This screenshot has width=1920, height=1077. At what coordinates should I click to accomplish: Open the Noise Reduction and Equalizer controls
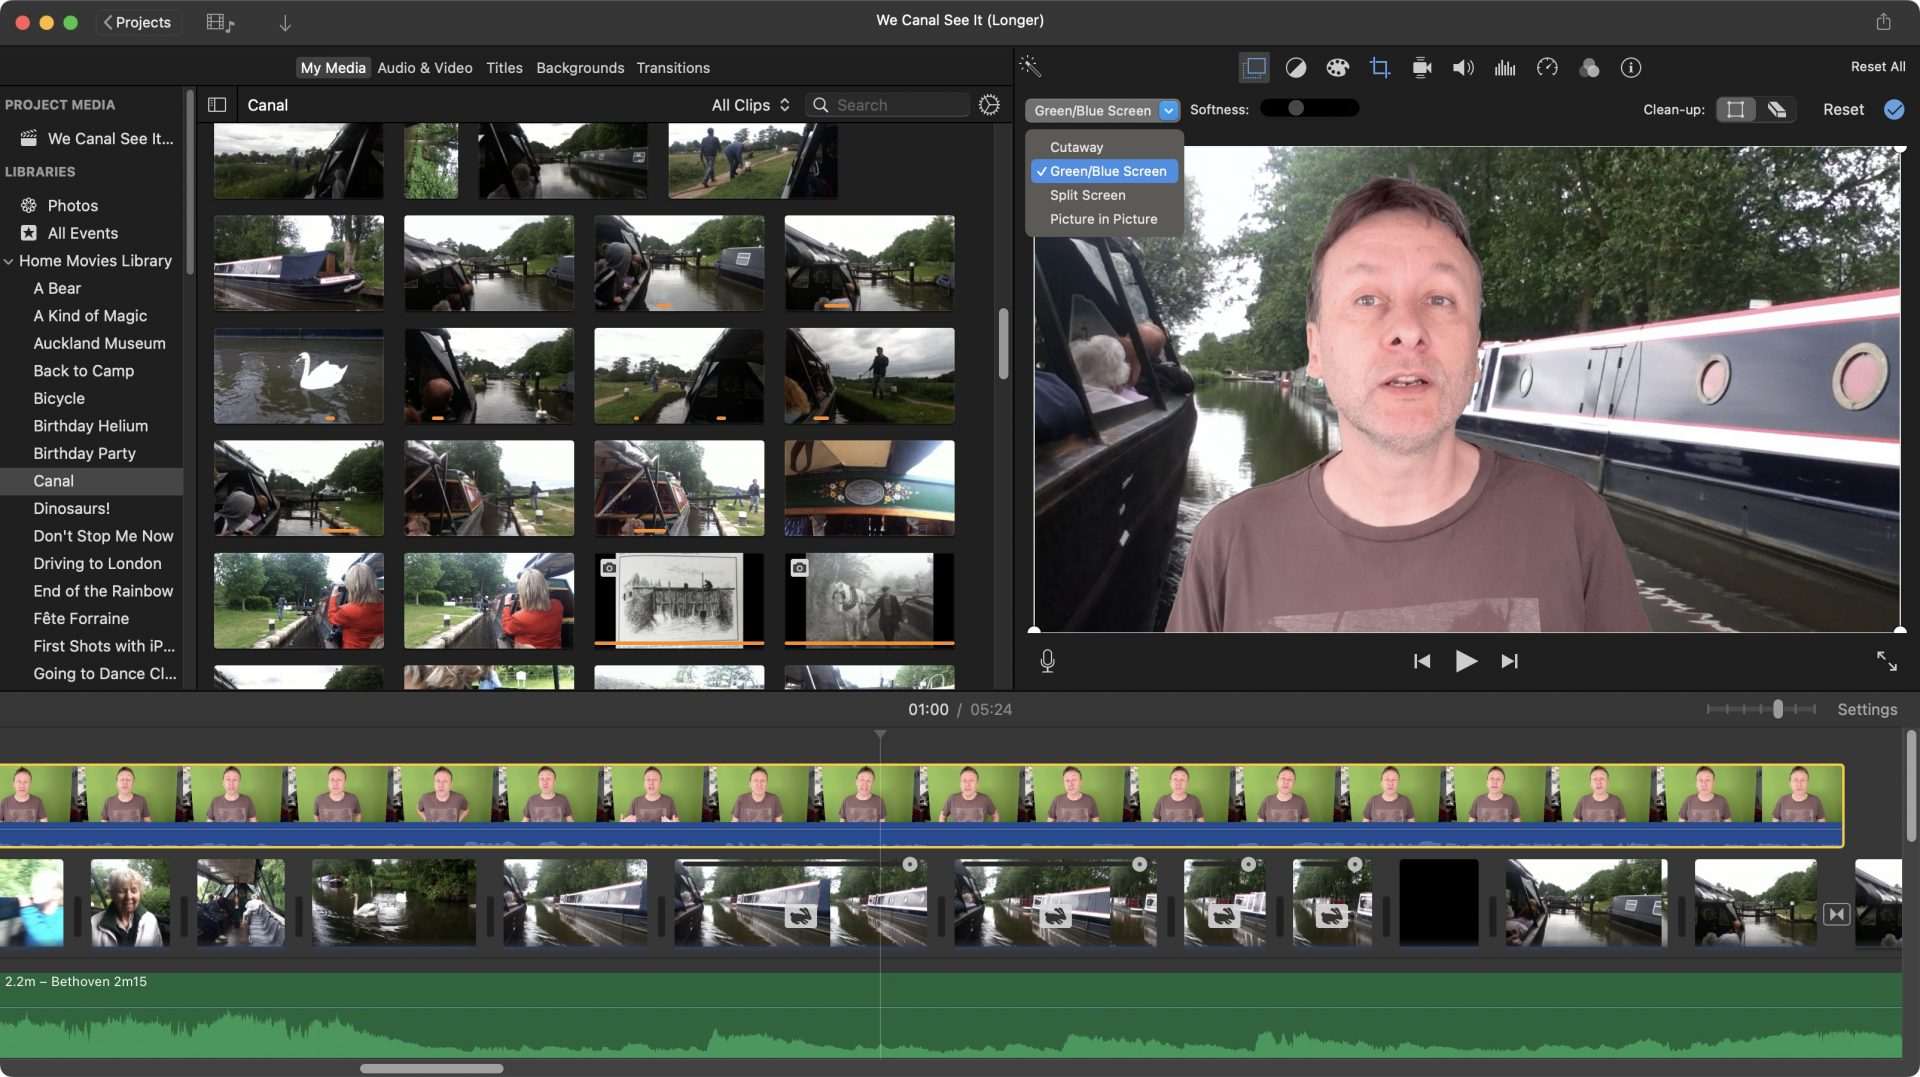click(x=1505, y=67)
